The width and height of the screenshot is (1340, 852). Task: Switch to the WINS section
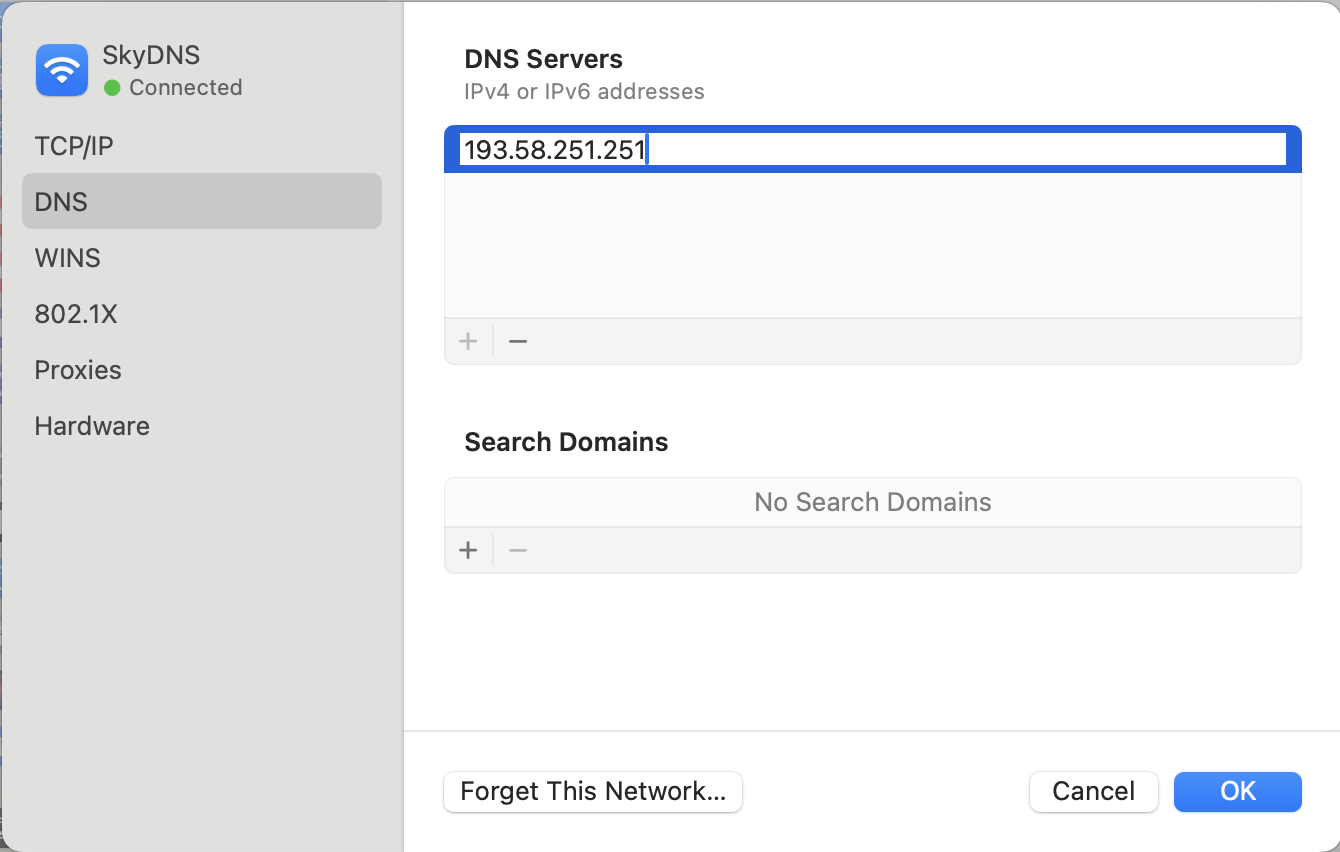coord(67,258)
